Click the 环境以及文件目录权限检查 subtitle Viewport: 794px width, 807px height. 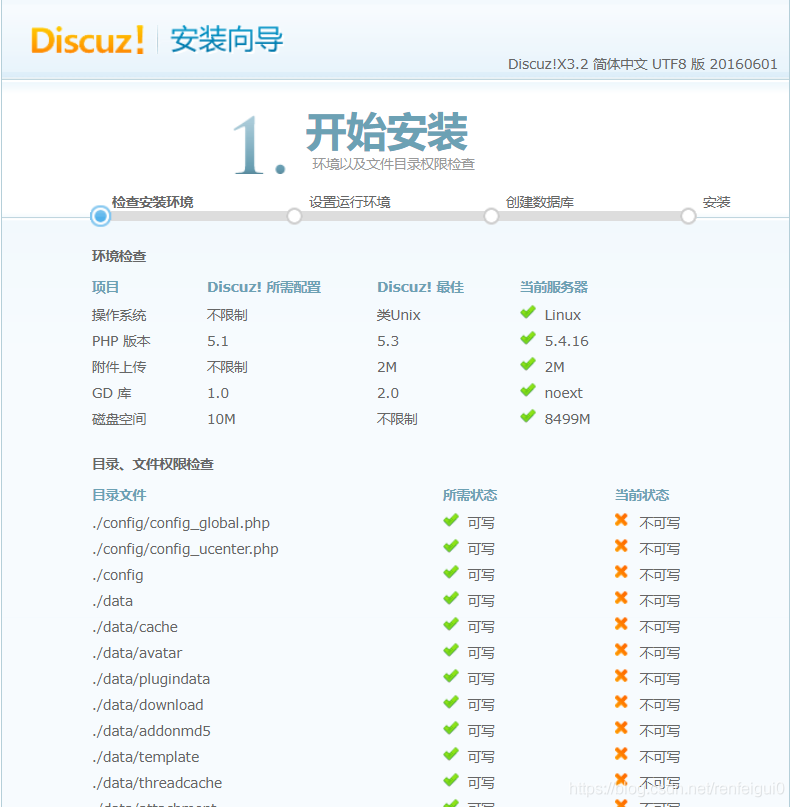tap(393, 164)
